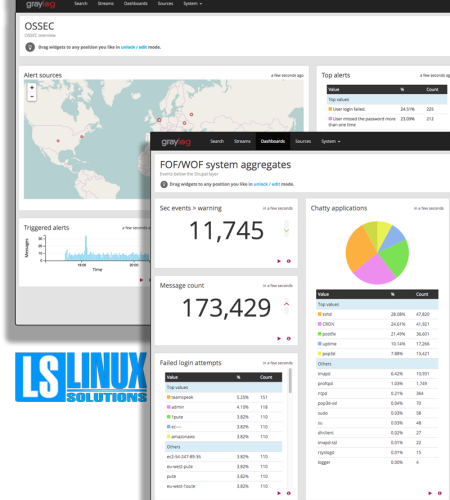Click the scrollbar in Failed login attempts widget
The width and height of the screenshot is (450, 500).
290,381
